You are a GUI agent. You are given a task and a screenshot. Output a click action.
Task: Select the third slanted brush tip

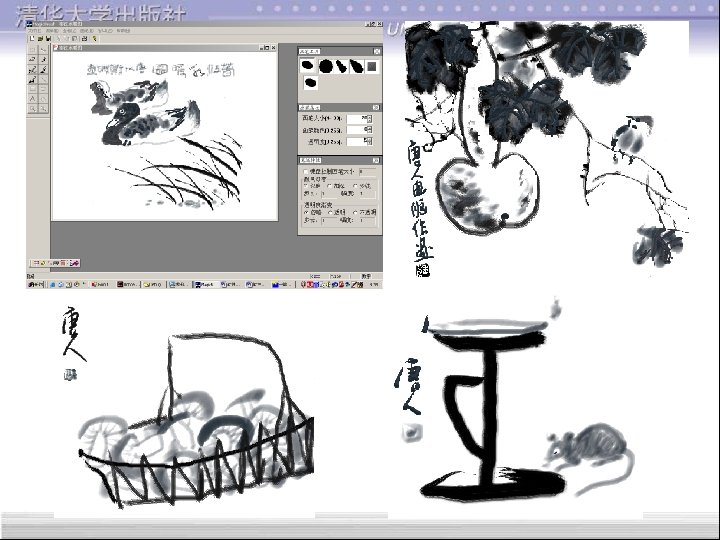point(341,67)
